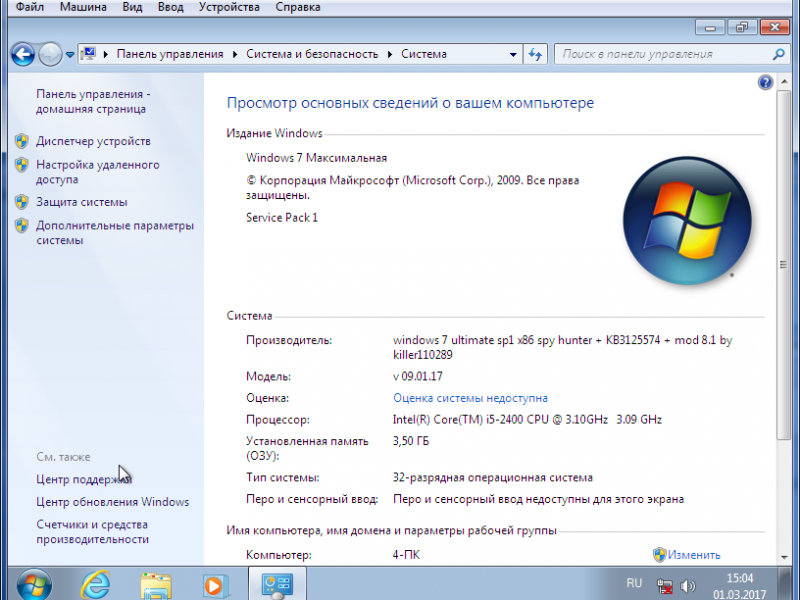The height and width of the screenshot is (600, 800).
Task: Open Дополнительные параметры системы link
Action: 115,233
